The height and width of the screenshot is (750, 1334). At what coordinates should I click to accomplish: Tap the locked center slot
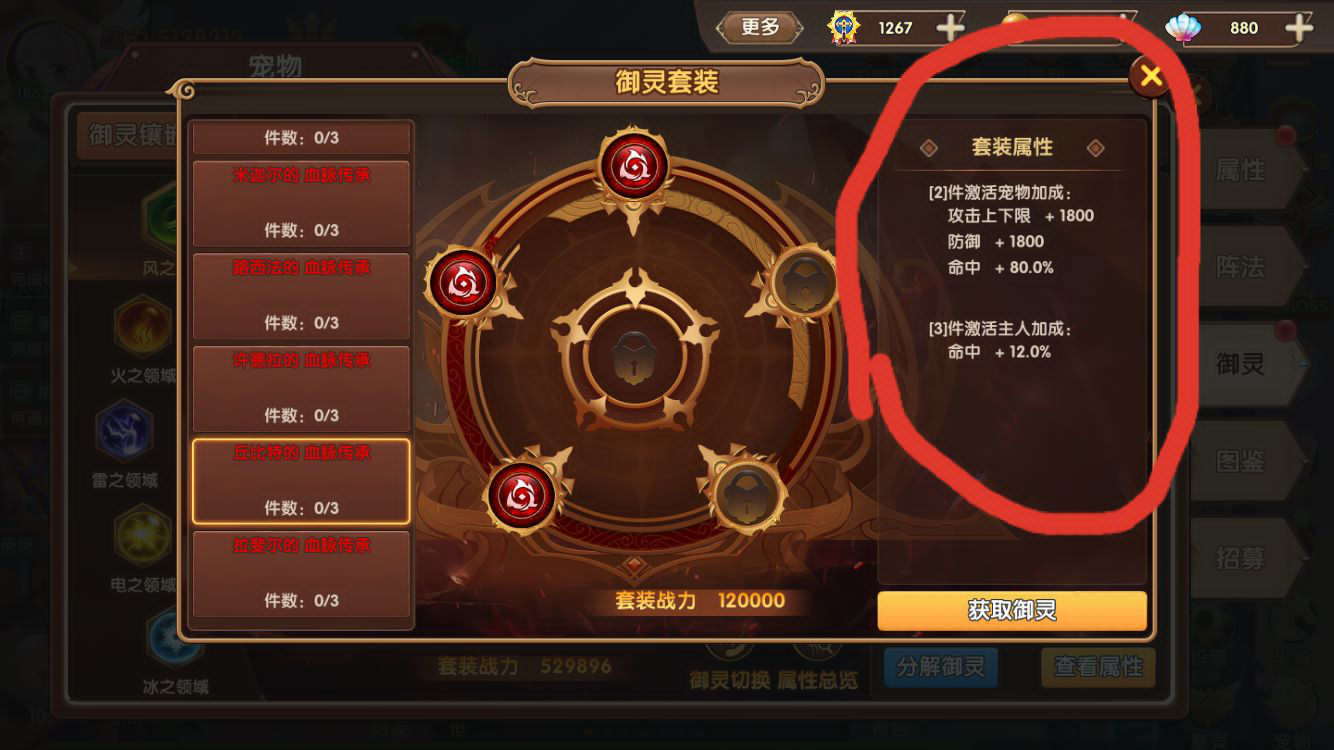(634, 357)
